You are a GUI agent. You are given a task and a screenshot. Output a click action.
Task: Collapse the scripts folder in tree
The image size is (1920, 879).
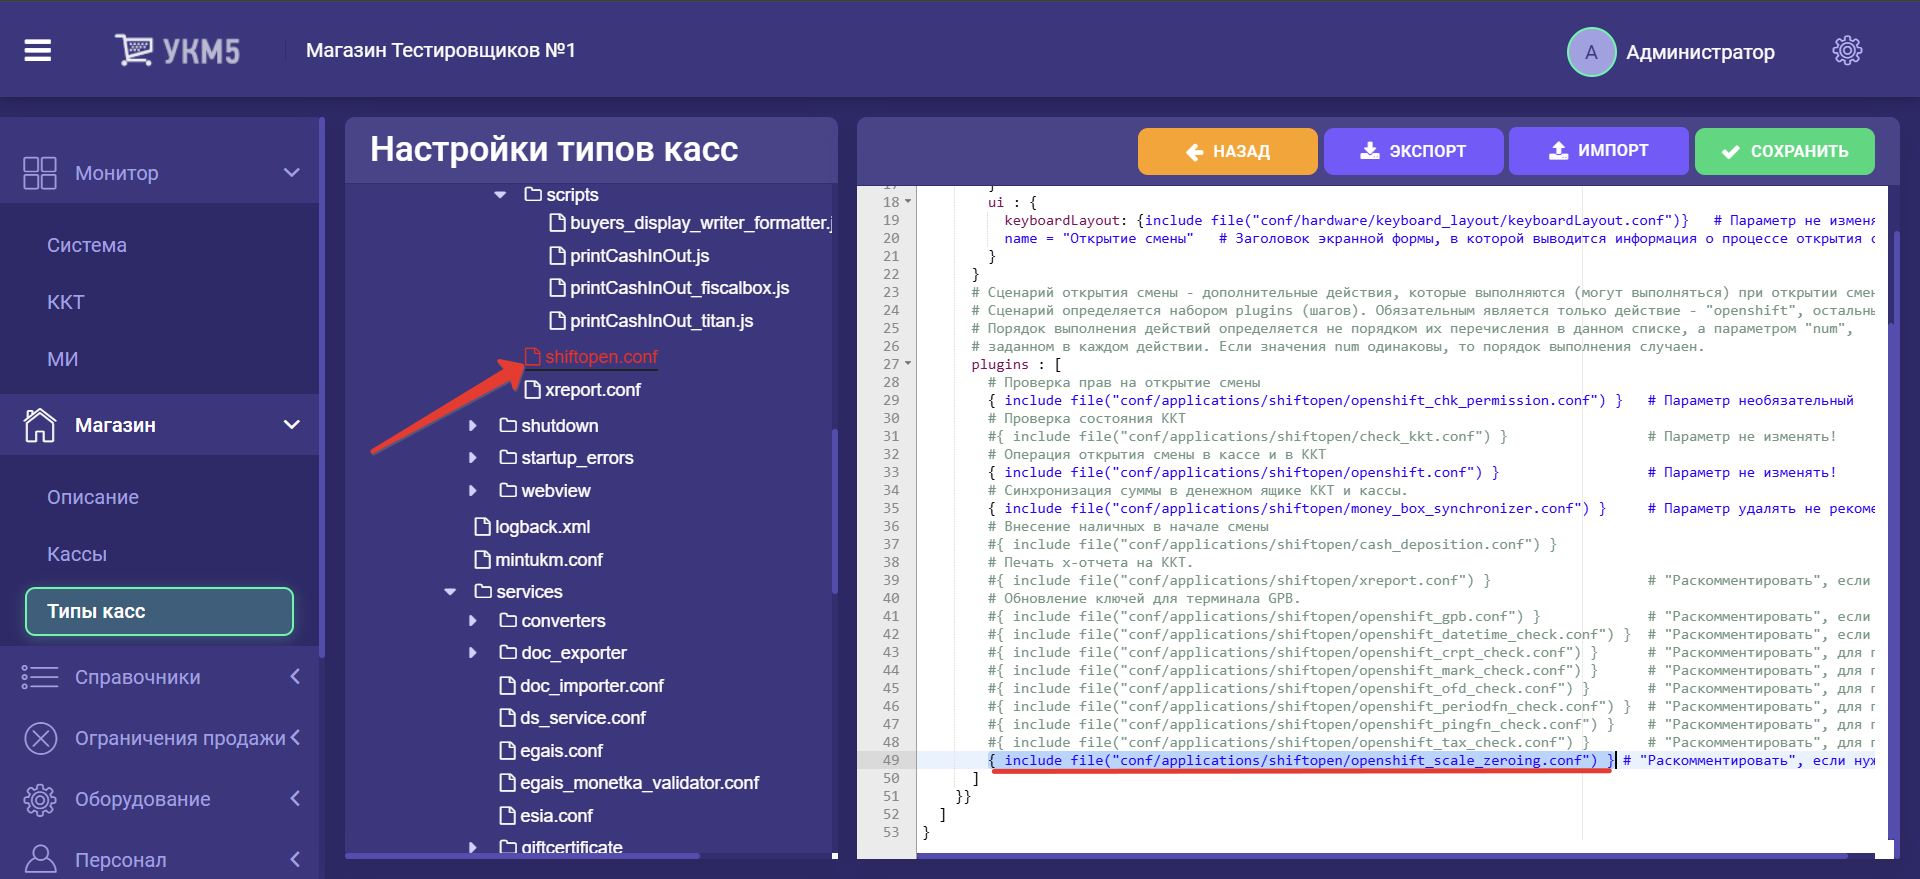(x=500, y=195)
